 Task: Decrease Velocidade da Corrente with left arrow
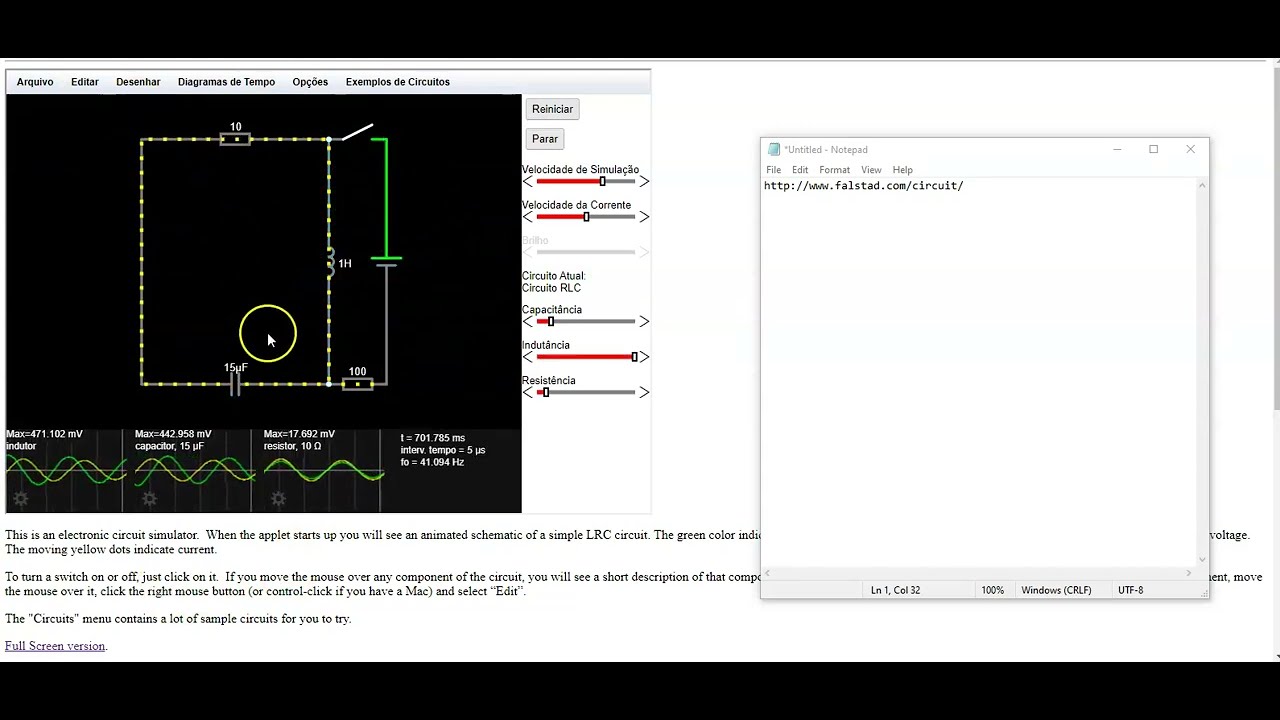click(x=528, y=217)
